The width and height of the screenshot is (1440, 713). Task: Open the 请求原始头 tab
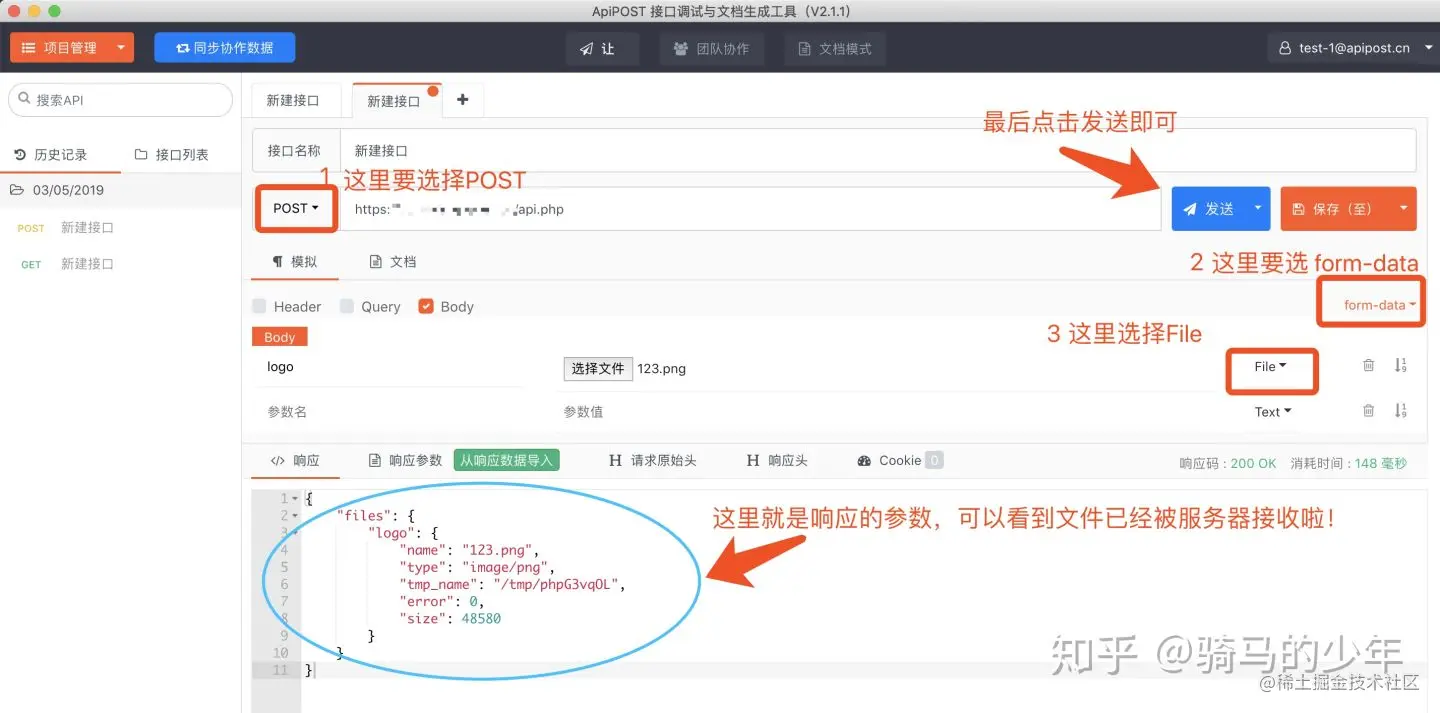(653, 461)
